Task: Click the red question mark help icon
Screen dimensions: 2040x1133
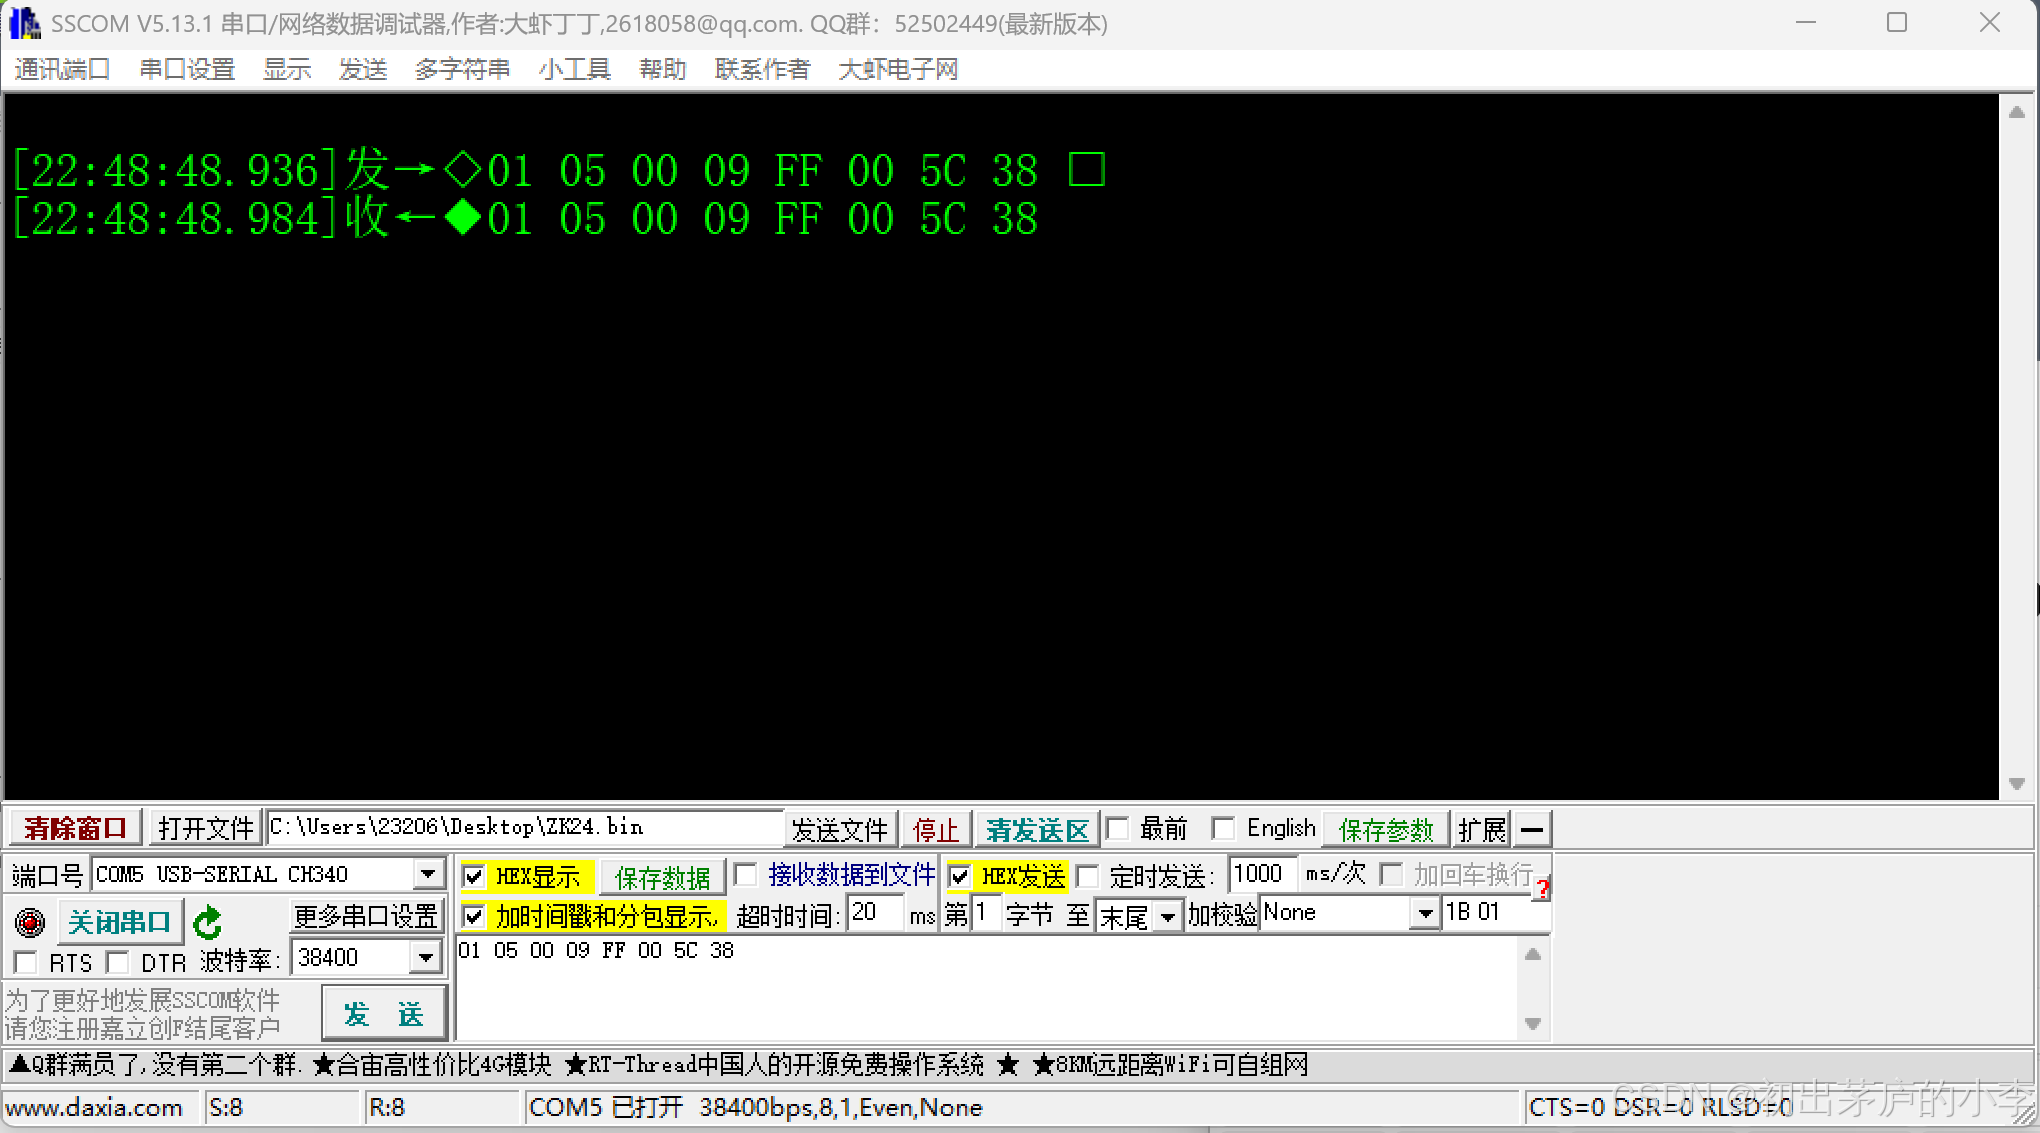Action: tap(1543, 887)
